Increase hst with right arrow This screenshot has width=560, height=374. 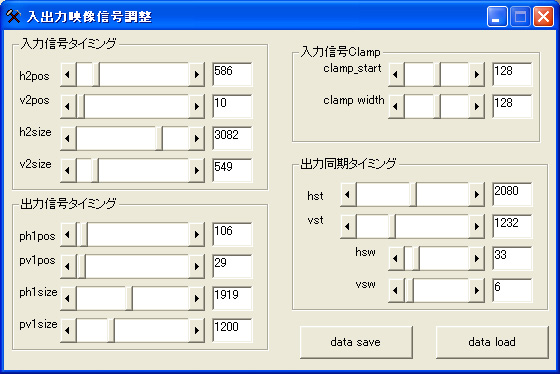pyautogui.click(x=477, y=194)
